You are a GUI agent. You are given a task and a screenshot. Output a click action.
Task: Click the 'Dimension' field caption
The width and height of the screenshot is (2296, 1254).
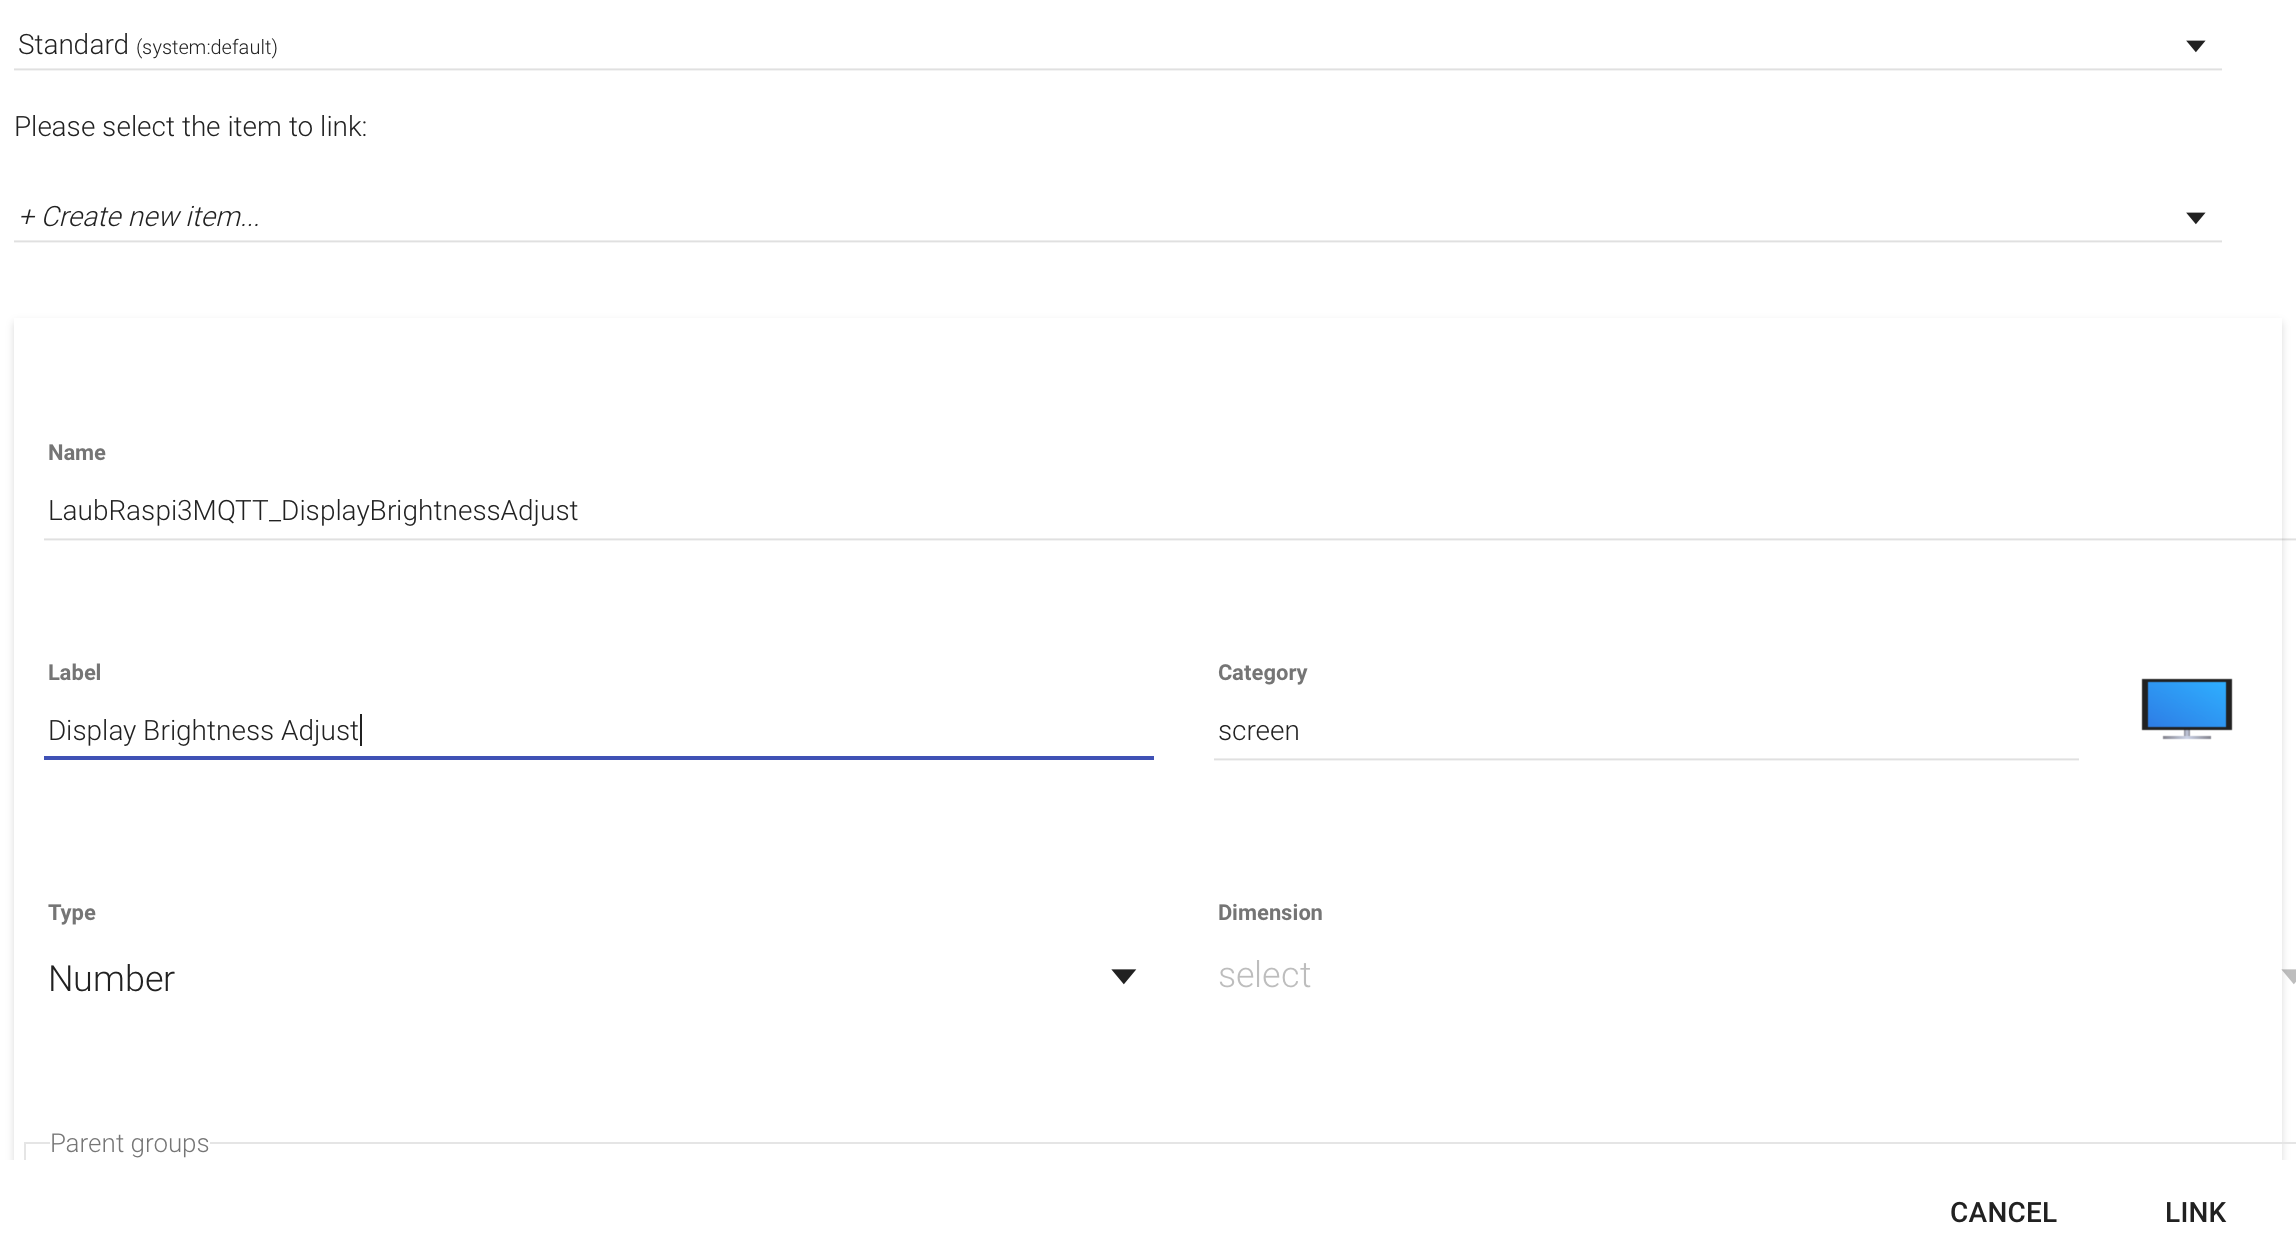1270,913
